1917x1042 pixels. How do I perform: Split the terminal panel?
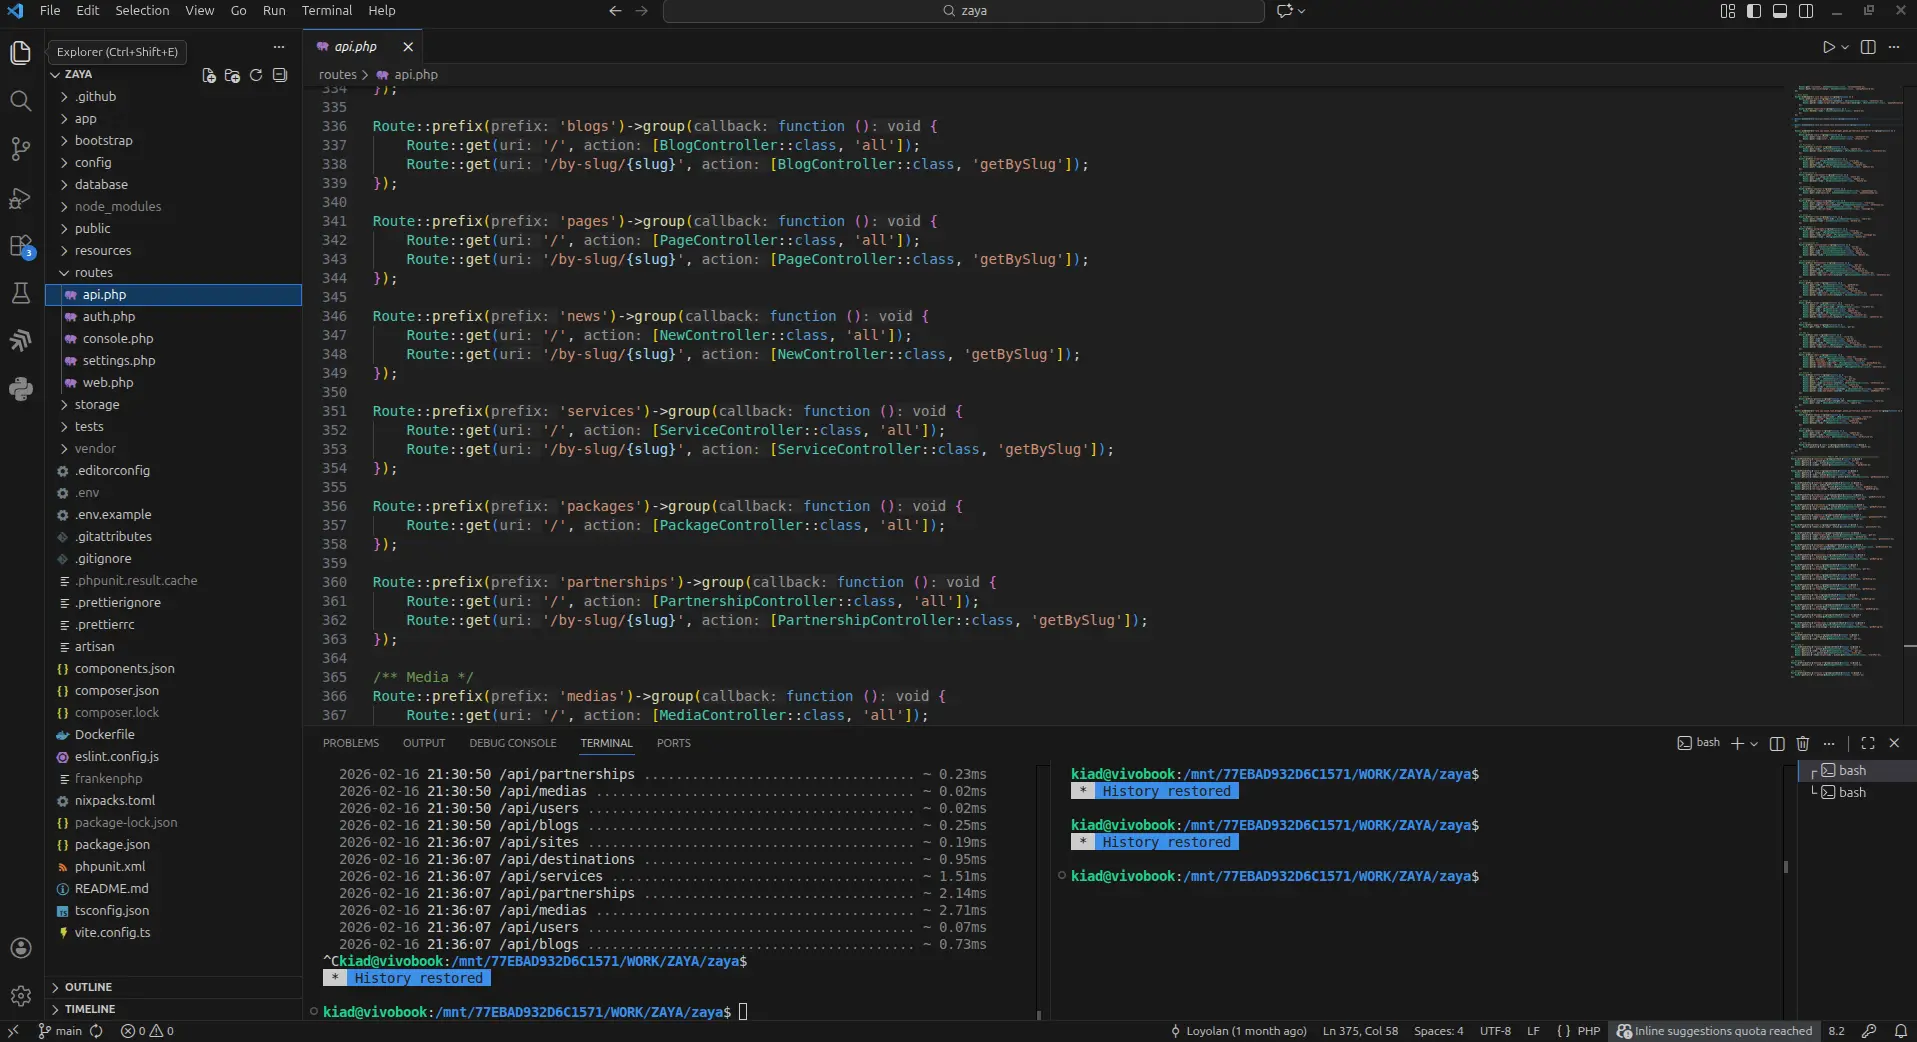[1777, 743]
